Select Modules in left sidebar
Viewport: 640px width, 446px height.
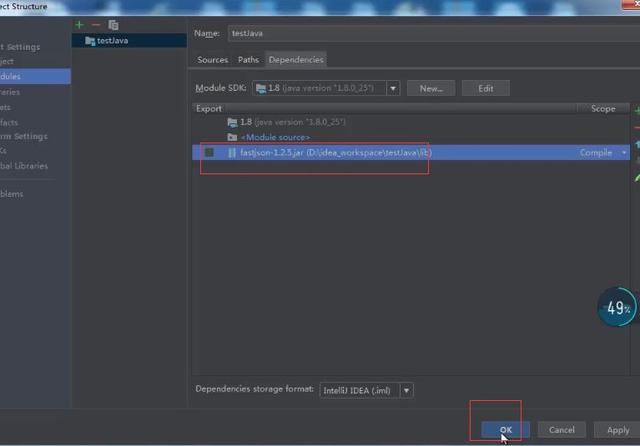35,76
